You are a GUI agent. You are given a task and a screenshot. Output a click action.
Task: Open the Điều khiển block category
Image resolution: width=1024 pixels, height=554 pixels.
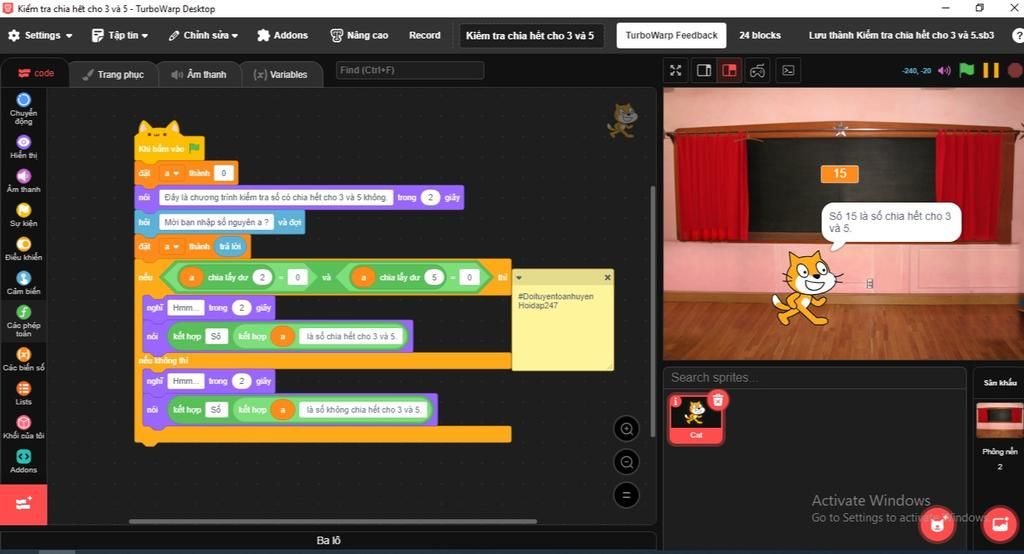24,248
